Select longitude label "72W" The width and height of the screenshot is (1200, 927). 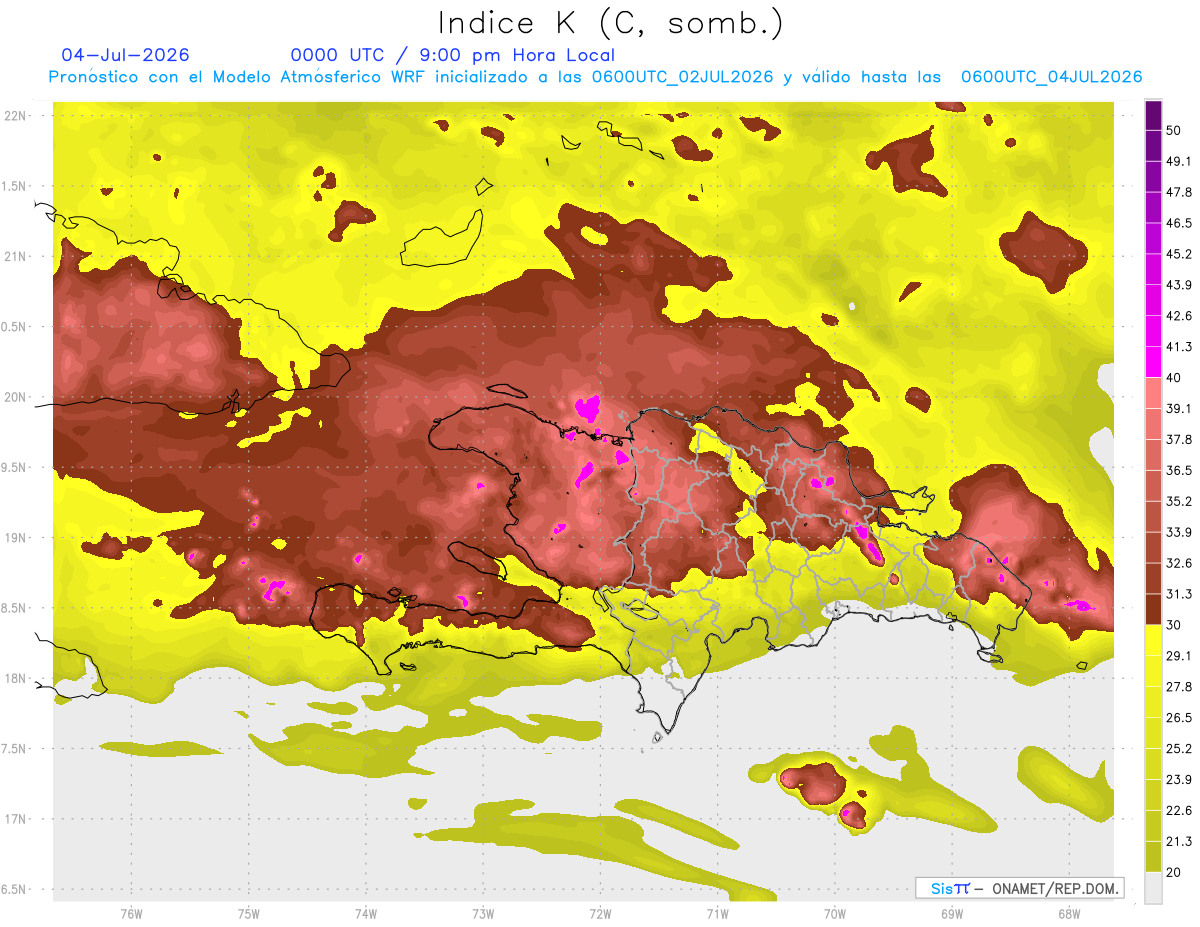pyautogui.click(x=600, y=913)
